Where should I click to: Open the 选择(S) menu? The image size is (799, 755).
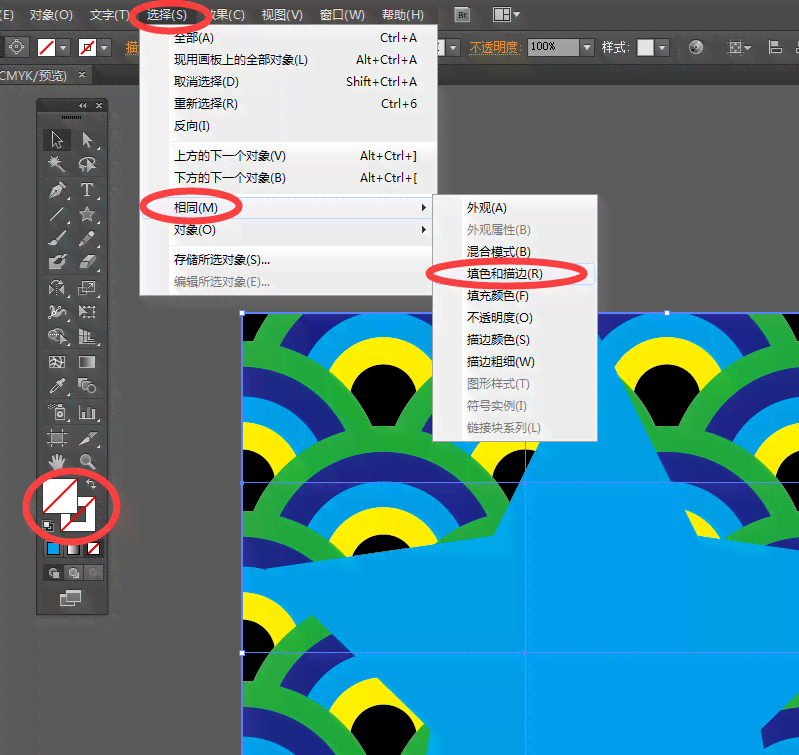click(x=167, y=15)
